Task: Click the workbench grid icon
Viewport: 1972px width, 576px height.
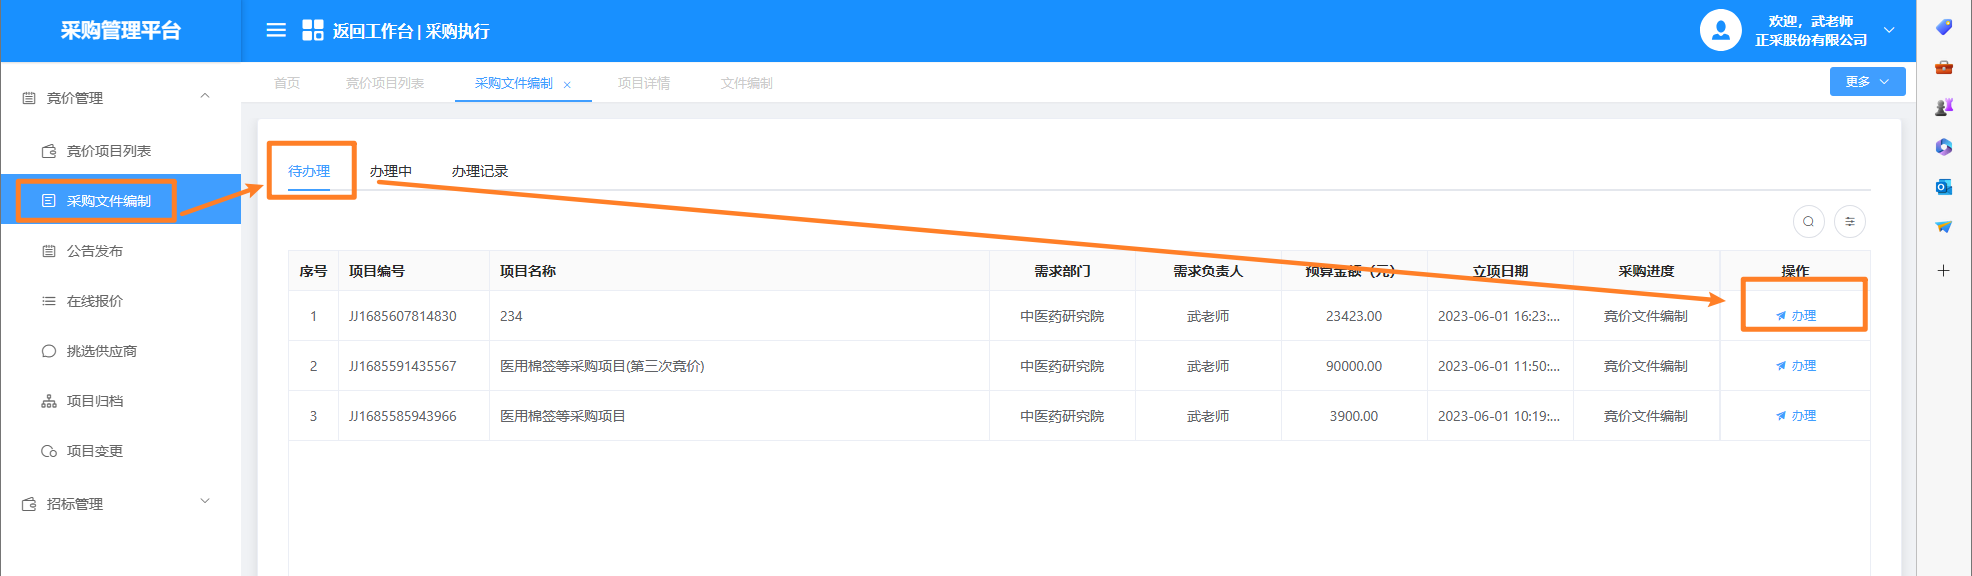Action: click(x=313, y=30)
